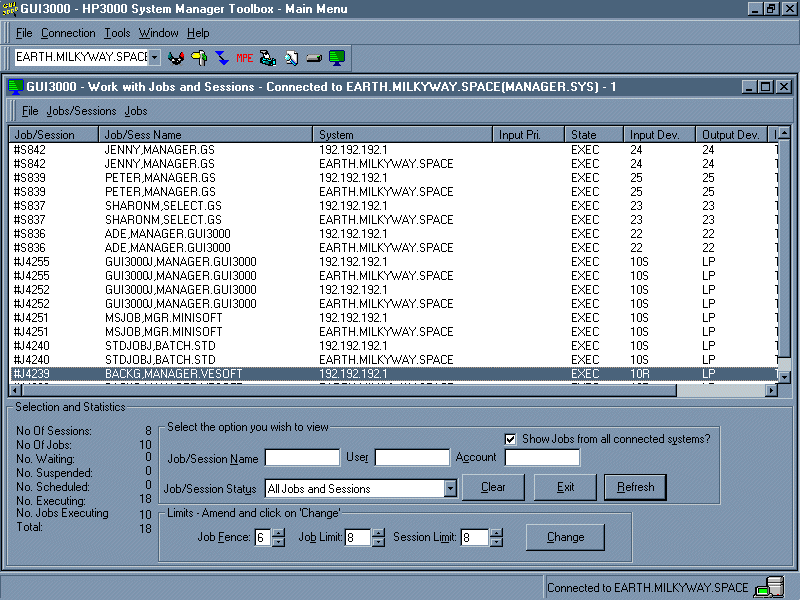Click the green monitor toolbar icon
800x600 pixels.
point(337,58)
